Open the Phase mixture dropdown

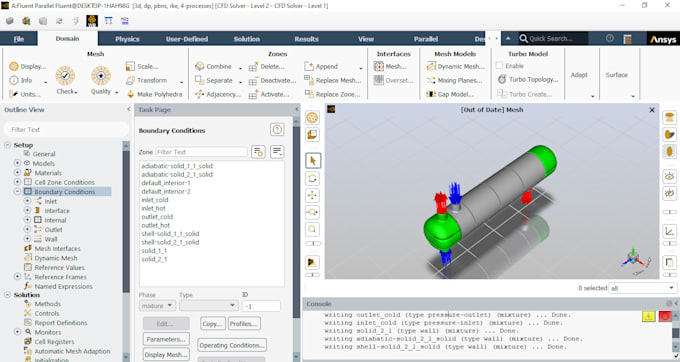coord(157,306)
